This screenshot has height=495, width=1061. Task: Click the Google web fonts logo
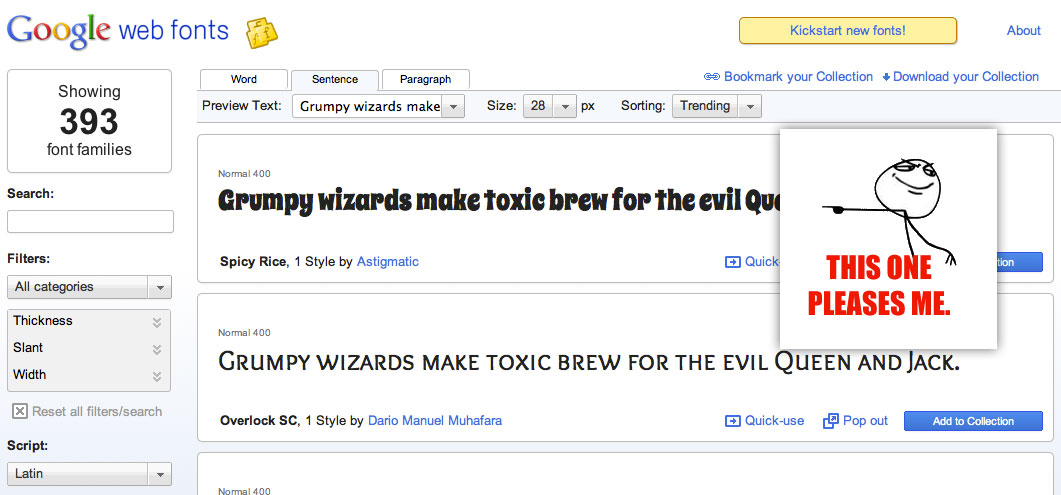pos(118,30)
